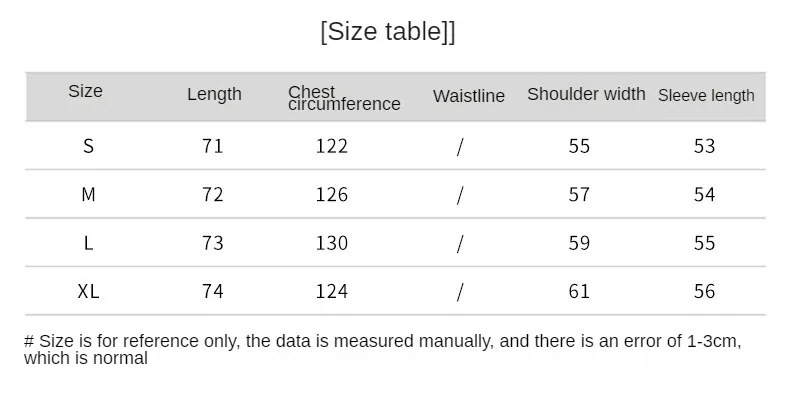Click chest circumference value 130
The width and height of the screenshot is (790, 401).
pyautogui.click(x=331, y=243)
